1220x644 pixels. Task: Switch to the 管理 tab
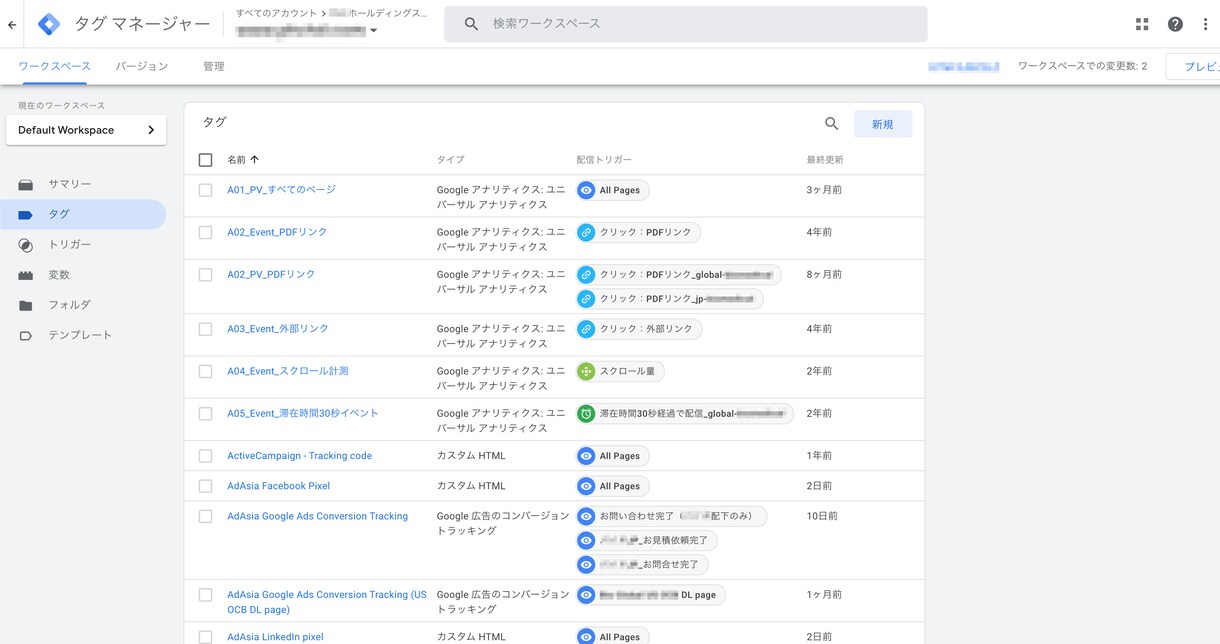214,66
